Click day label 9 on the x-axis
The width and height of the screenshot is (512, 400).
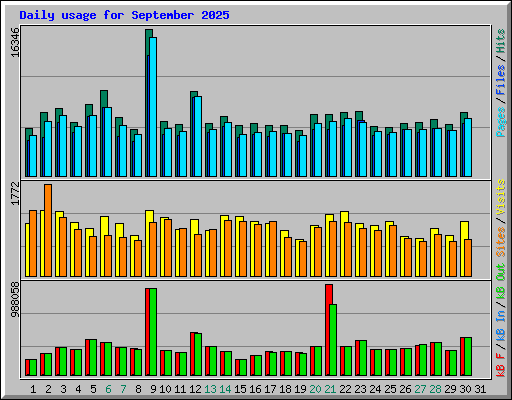click(x=153, y=389)
